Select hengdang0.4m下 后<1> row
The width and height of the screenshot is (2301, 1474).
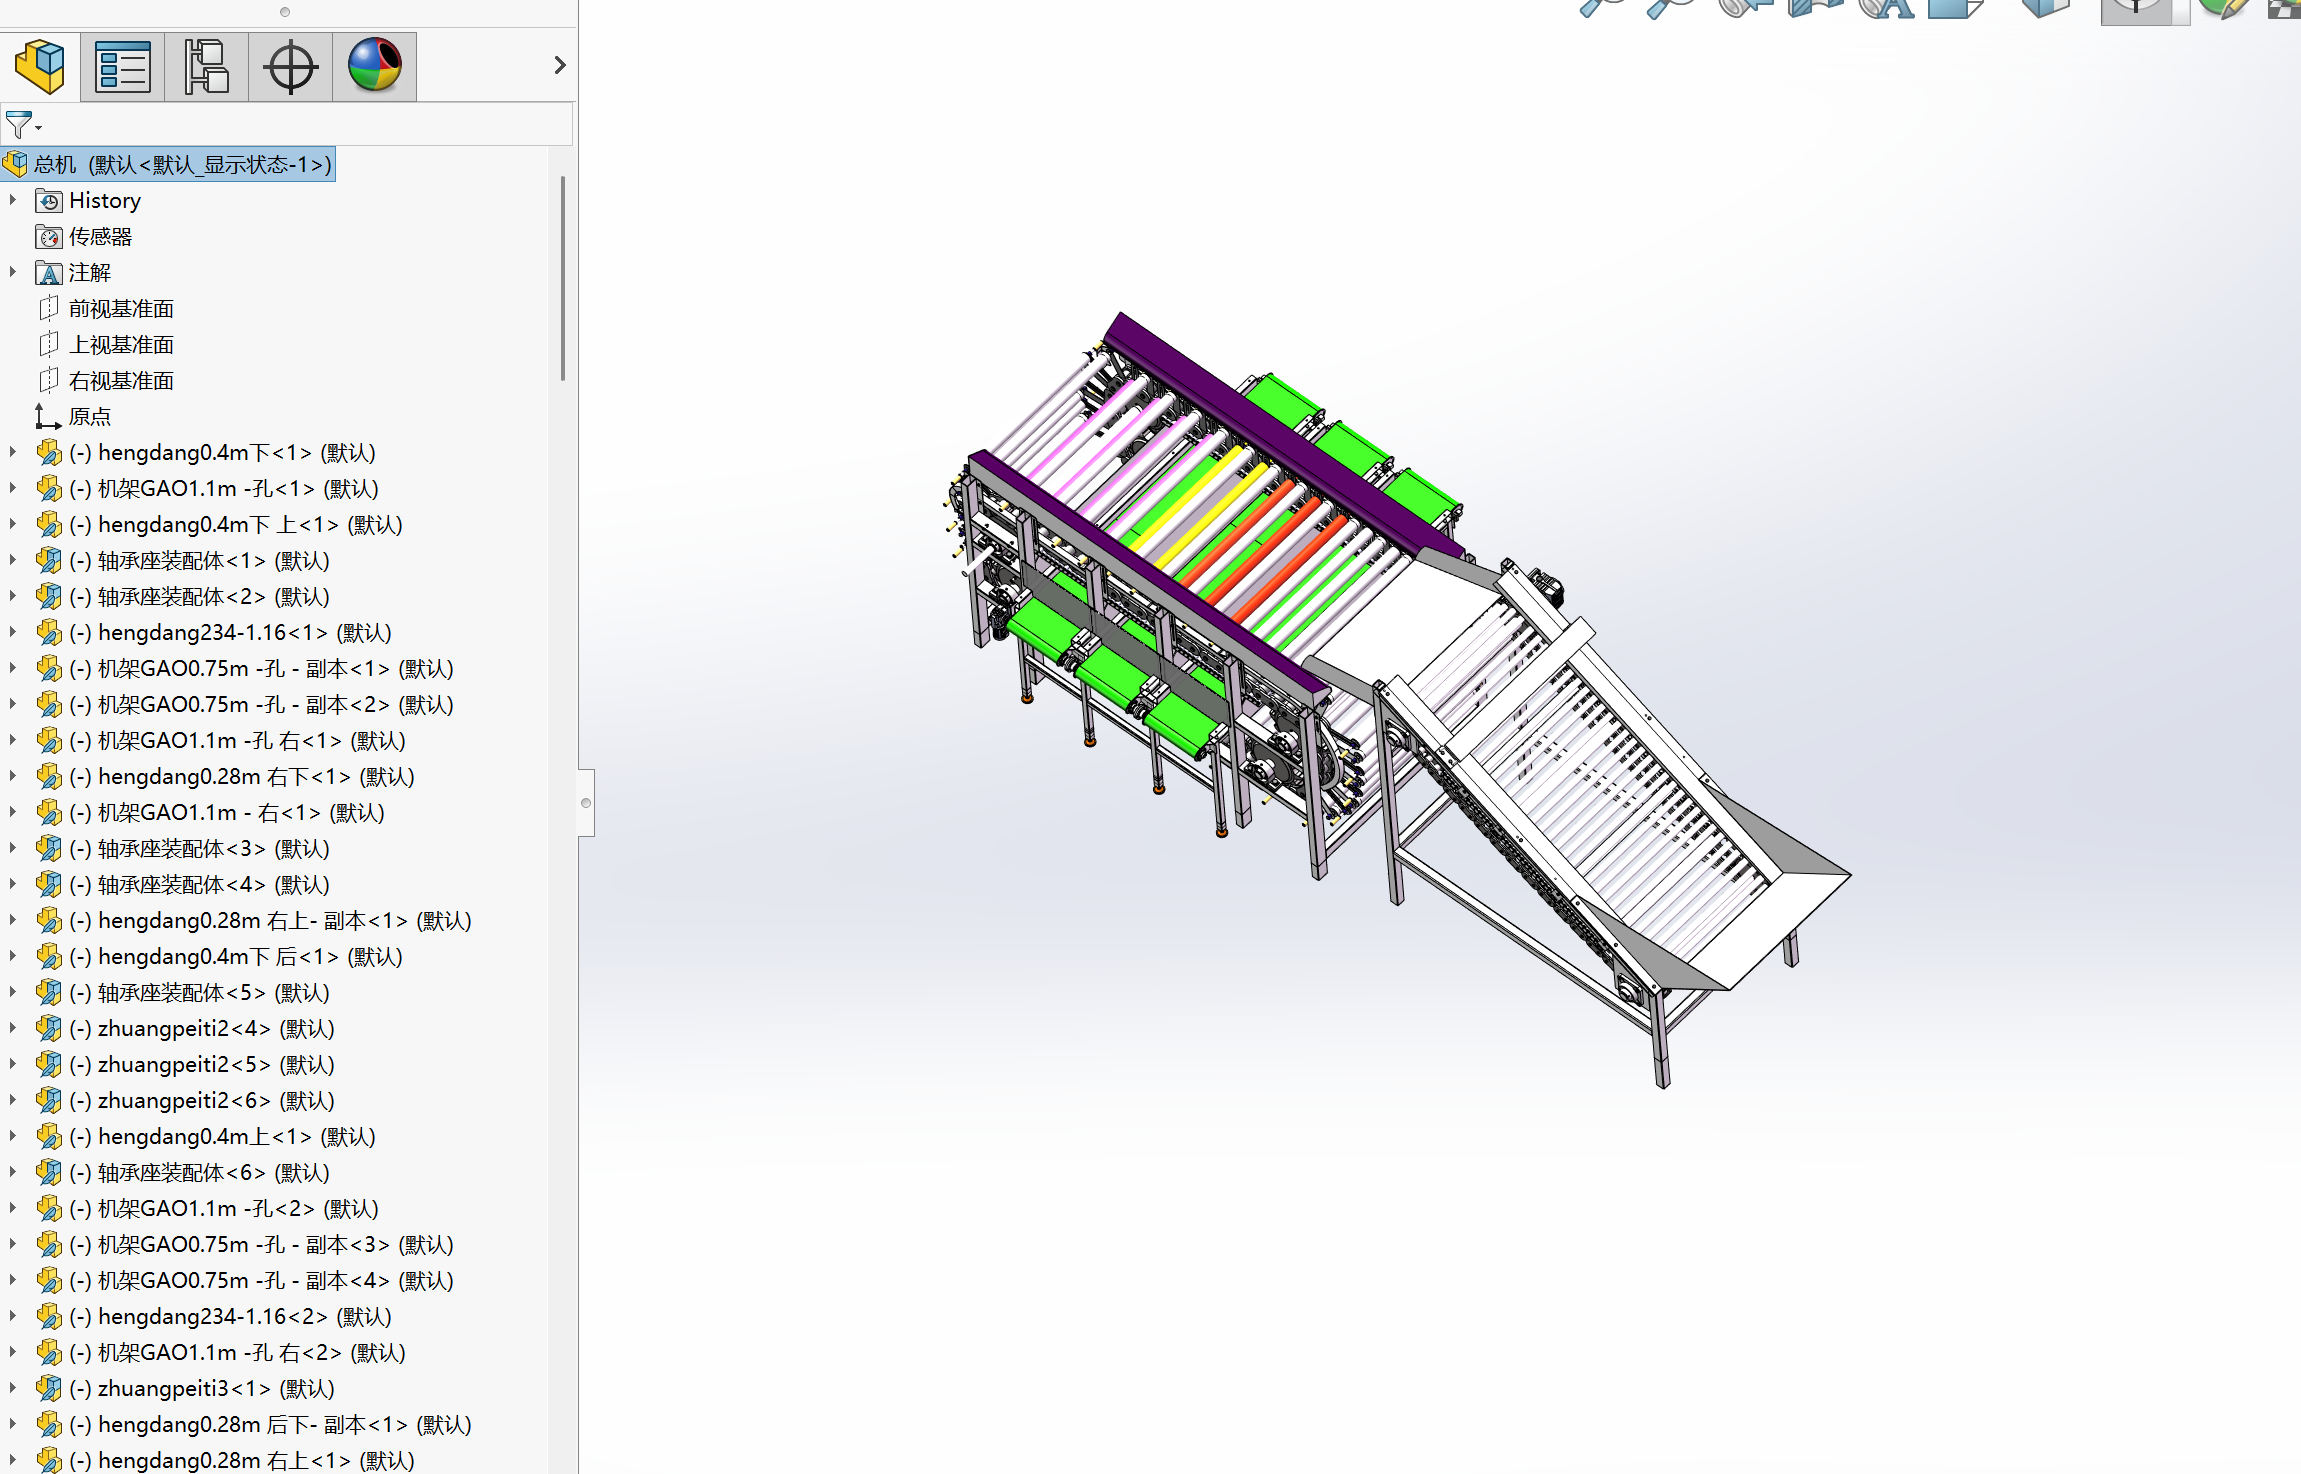pos(236,957)
